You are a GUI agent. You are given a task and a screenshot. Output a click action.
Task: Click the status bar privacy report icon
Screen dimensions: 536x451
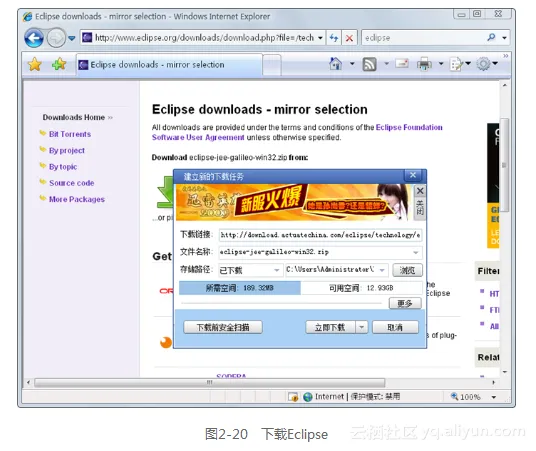tap(293, 397)
